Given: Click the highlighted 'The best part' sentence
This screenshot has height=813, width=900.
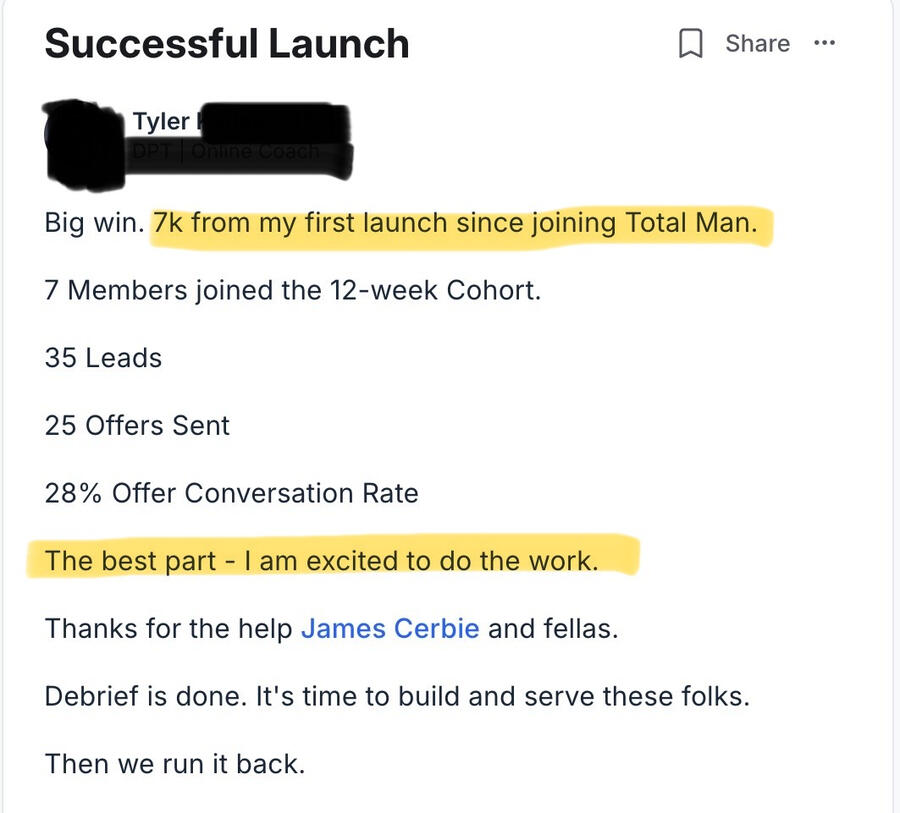Looking at the screenshot, I should coord(321,560).
